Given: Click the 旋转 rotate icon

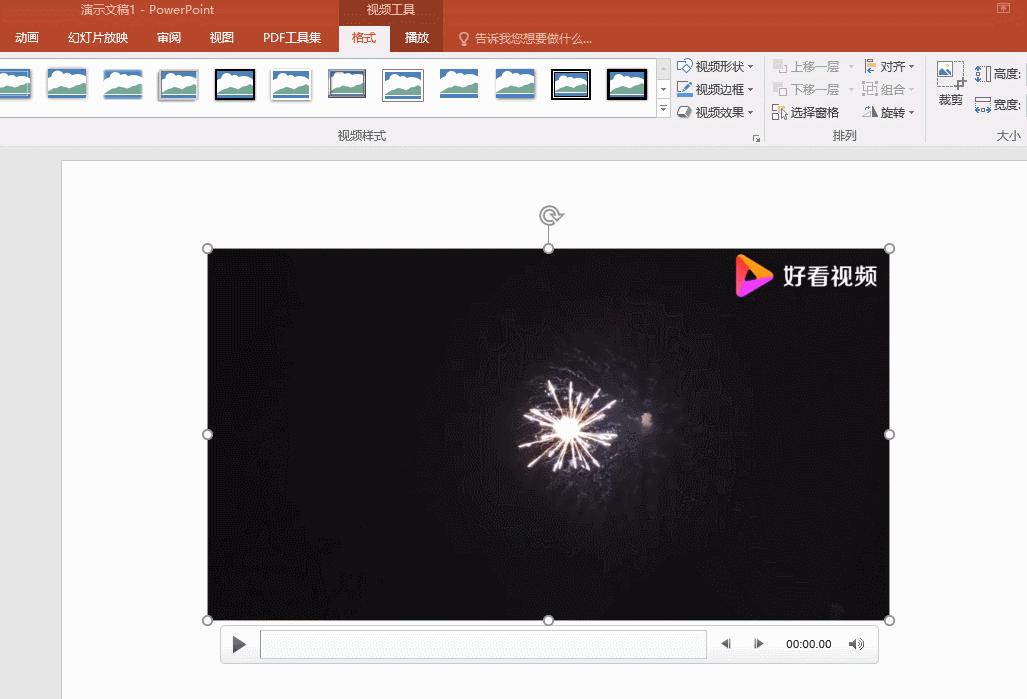Looking at the screenshot, I should pos(870,112).
